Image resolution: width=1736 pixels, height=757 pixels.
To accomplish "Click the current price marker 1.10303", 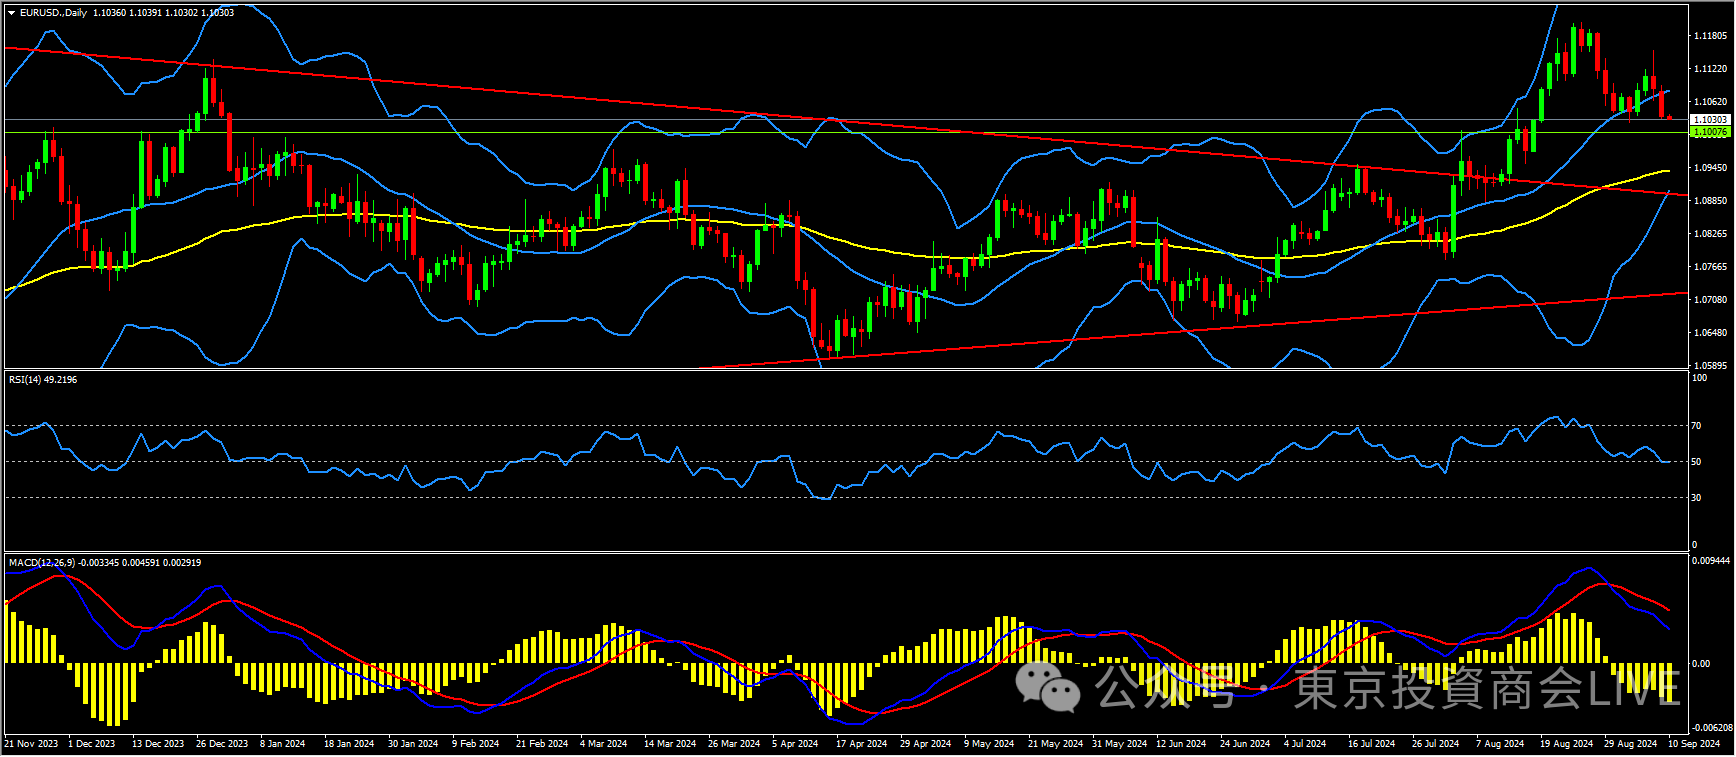I will 1710,120.
